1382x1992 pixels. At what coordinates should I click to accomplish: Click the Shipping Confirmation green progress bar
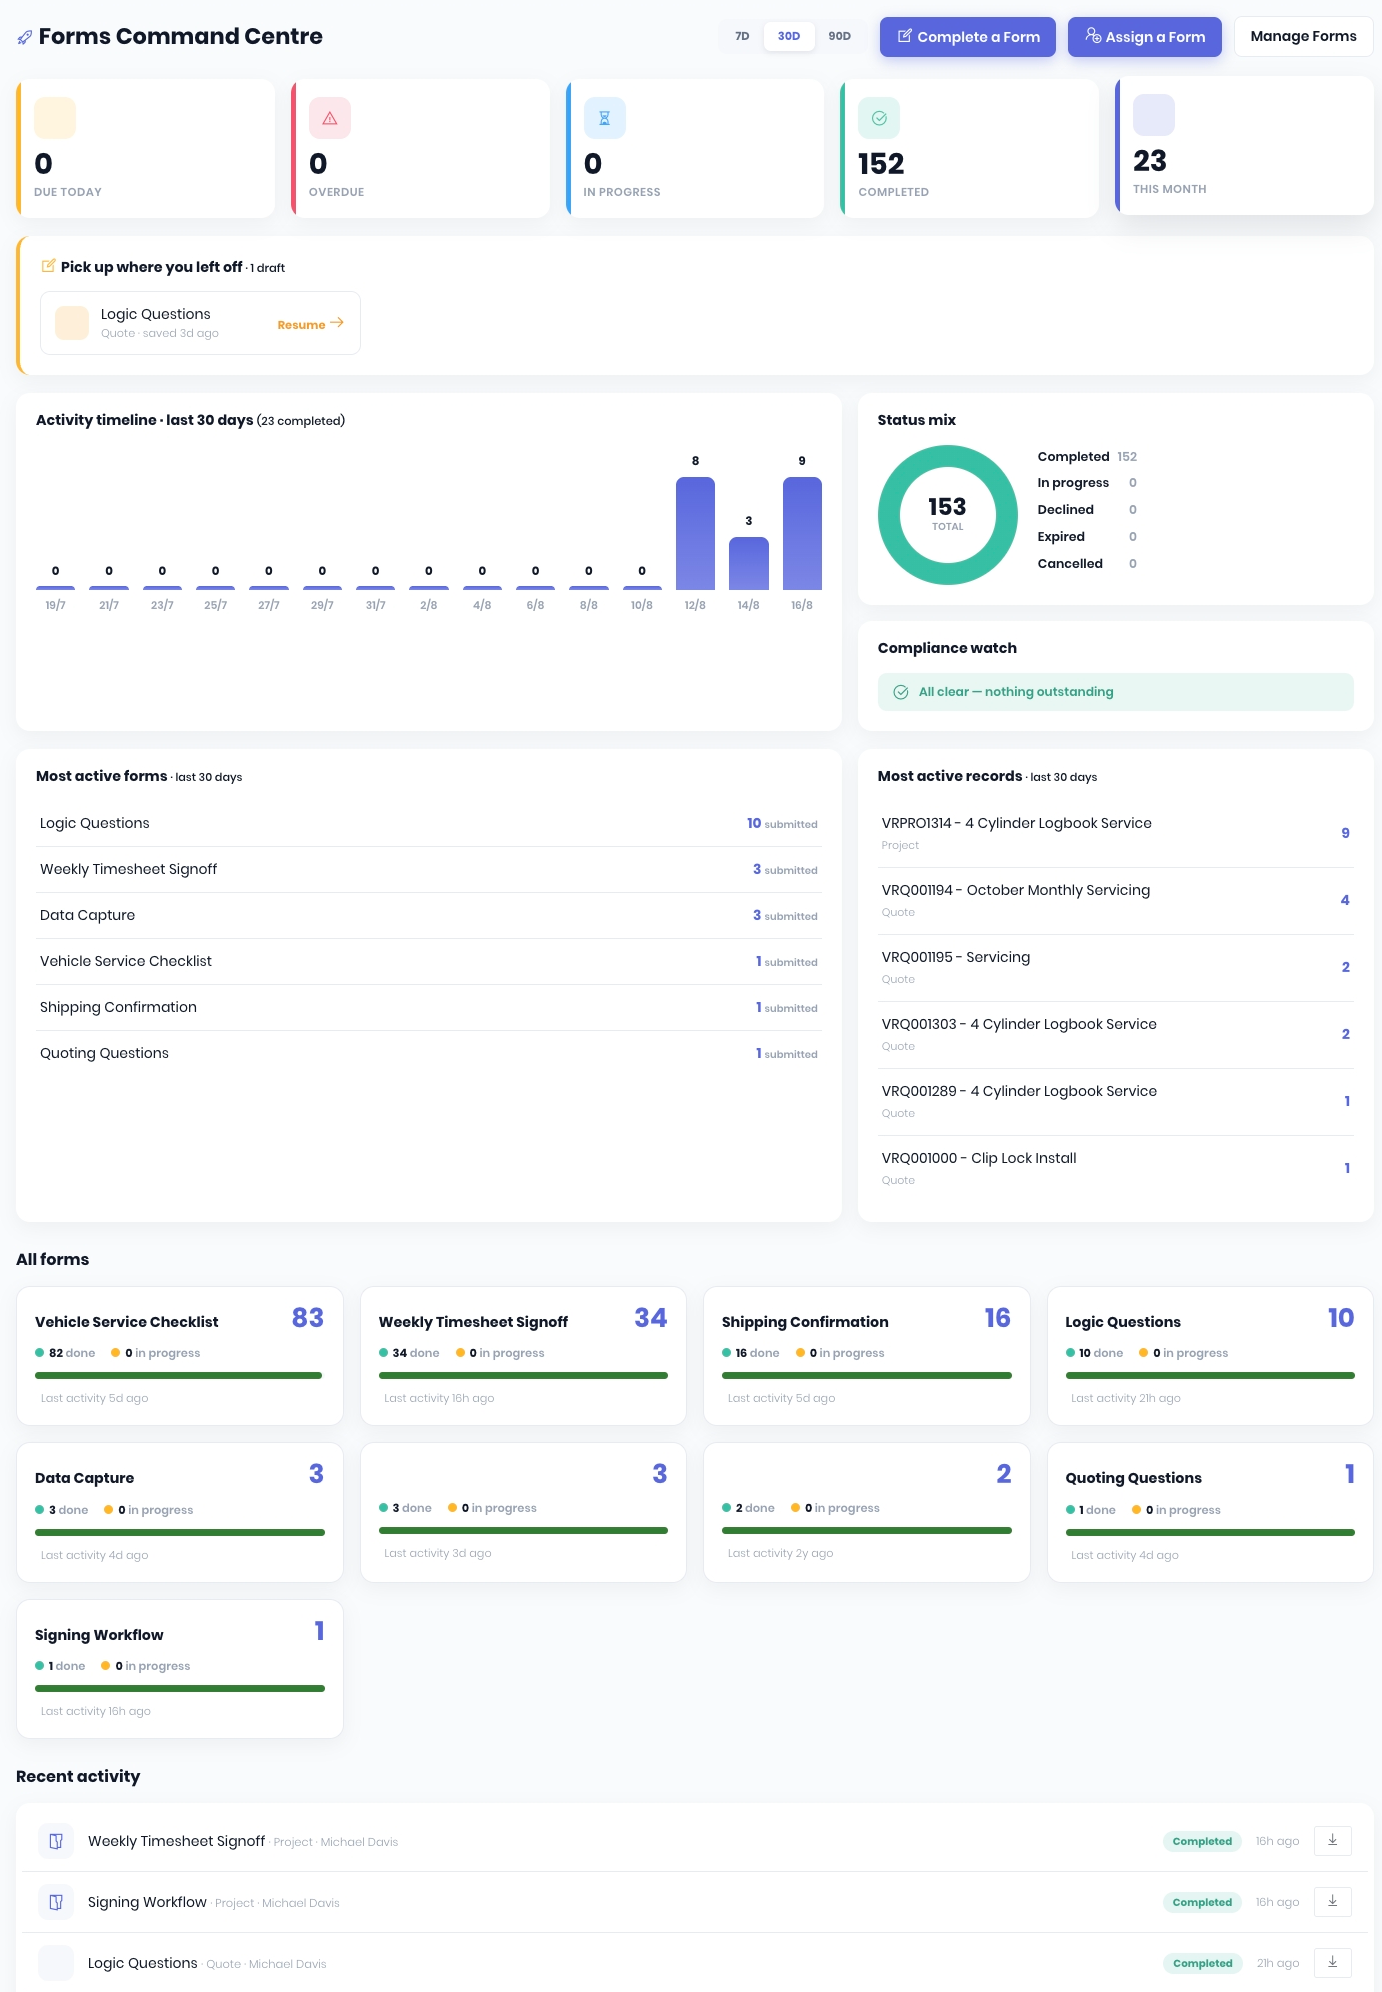pyautogui.click(x=867, y=1375)
